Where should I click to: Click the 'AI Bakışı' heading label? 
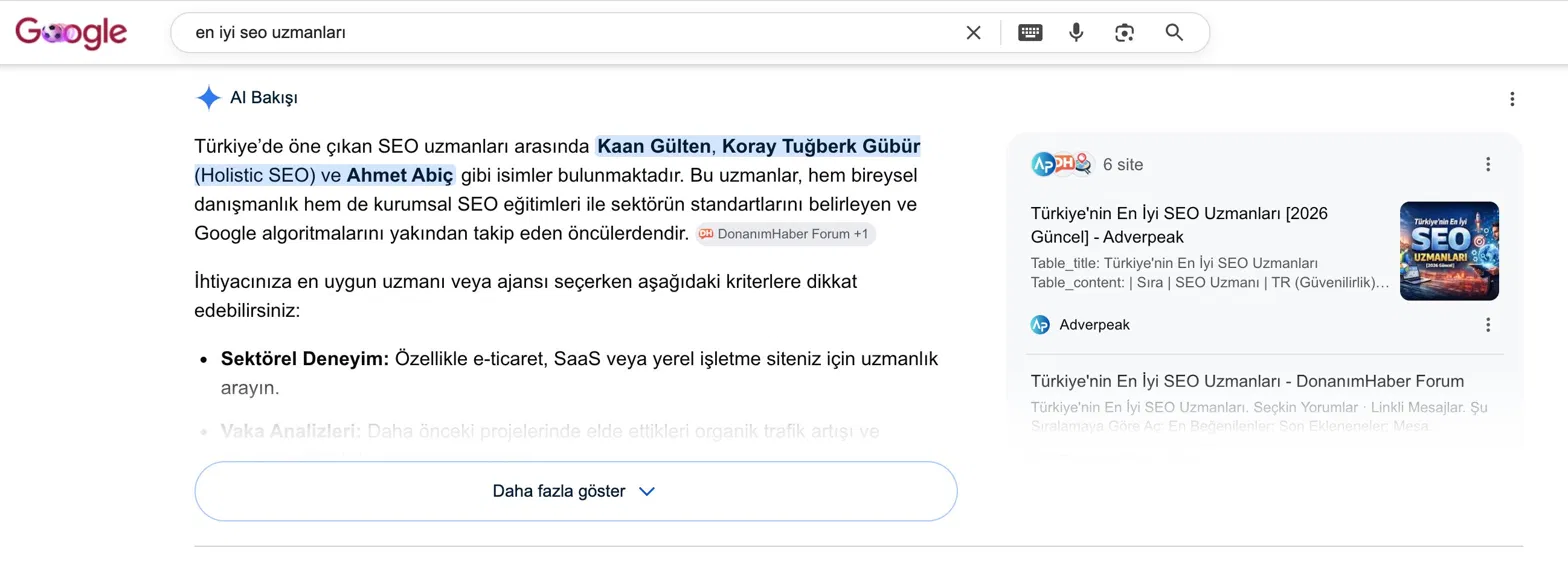264,98
